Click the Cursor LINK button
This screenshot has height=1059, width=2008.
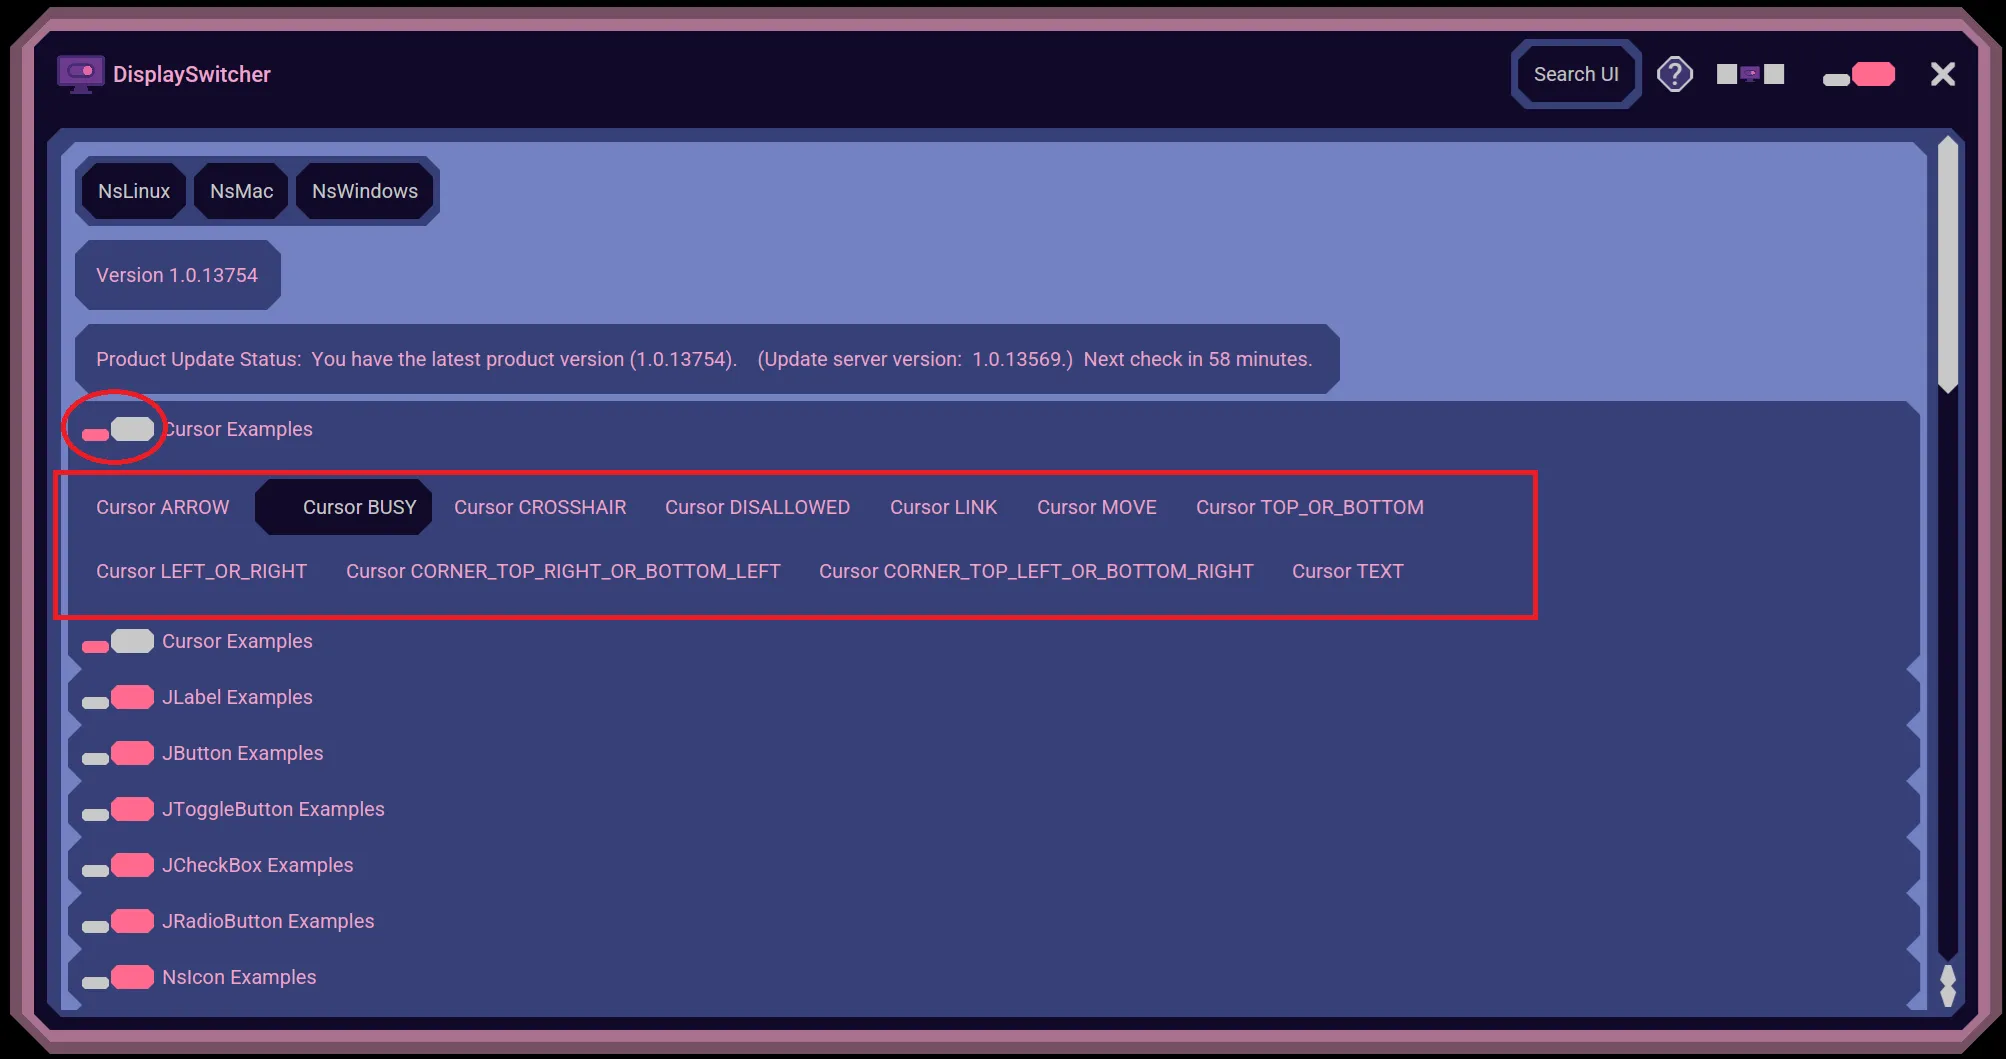pos(943,507)
